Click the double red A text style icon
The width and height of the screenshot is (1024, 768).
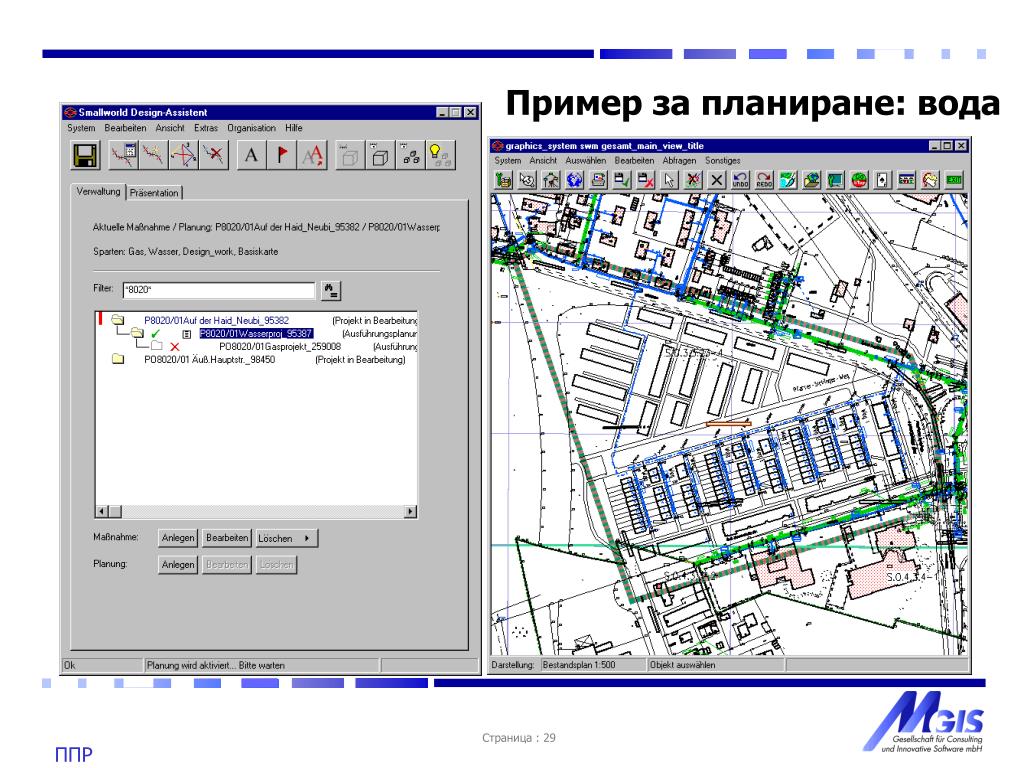(312, 155)
